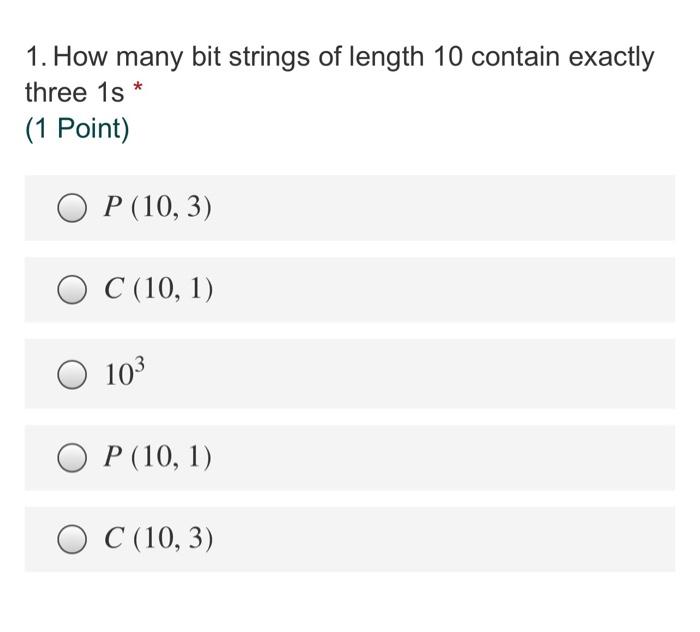
Task: Click the question number 1.
Action: click(36, 57)
